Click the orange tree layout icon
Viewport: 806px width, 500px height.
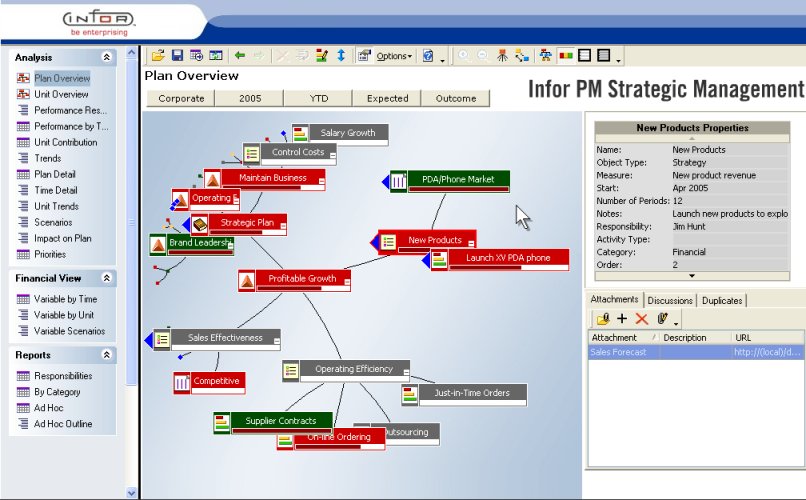[502, 55]
